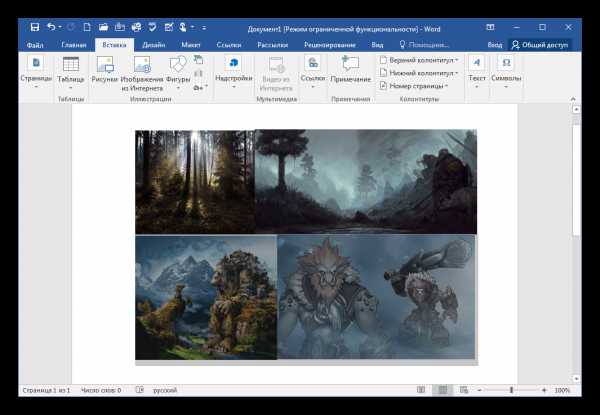Click the zoom out minus button

click(479, 391)
